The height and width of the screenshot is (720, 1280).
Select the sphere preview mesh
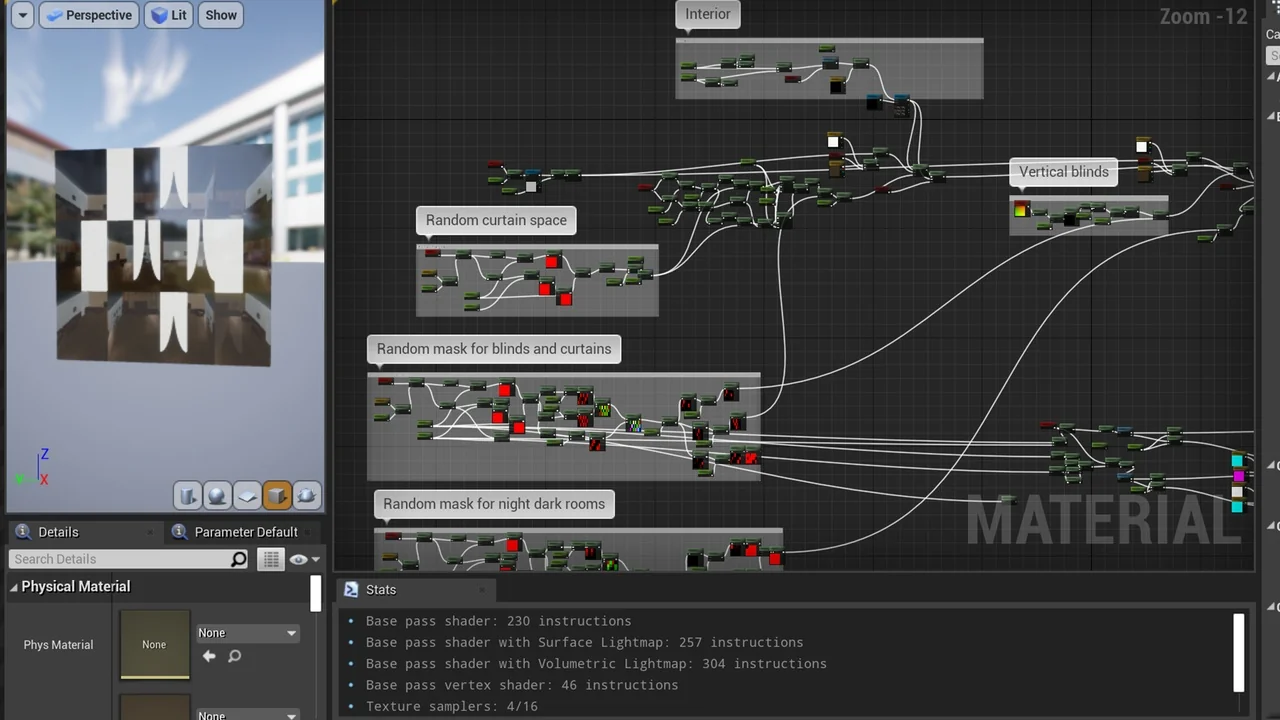point(217,495)
